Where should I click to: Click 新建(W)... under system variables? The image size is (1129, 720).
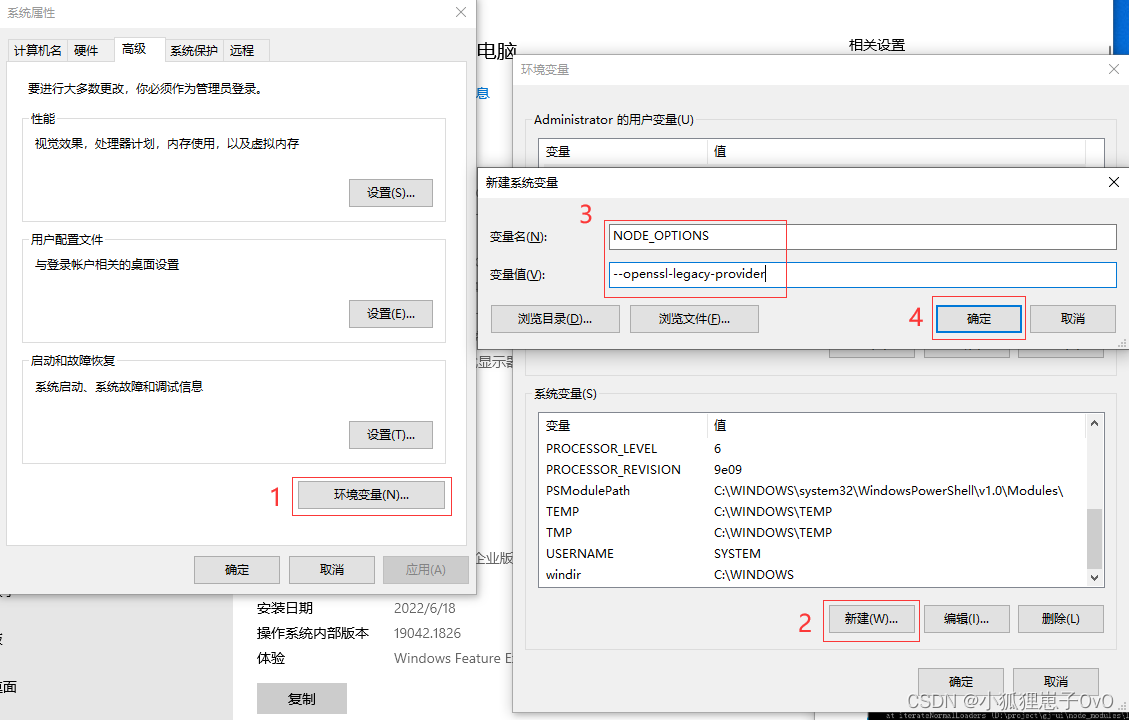(871, 619)
